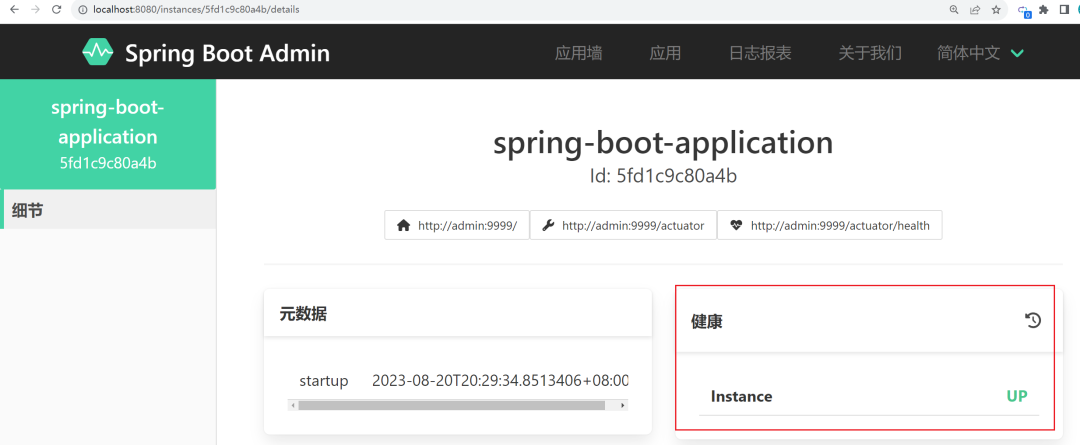Click the browser forward arrow
This screenshot has height=445, width=1080.
(x=36, y=10)
